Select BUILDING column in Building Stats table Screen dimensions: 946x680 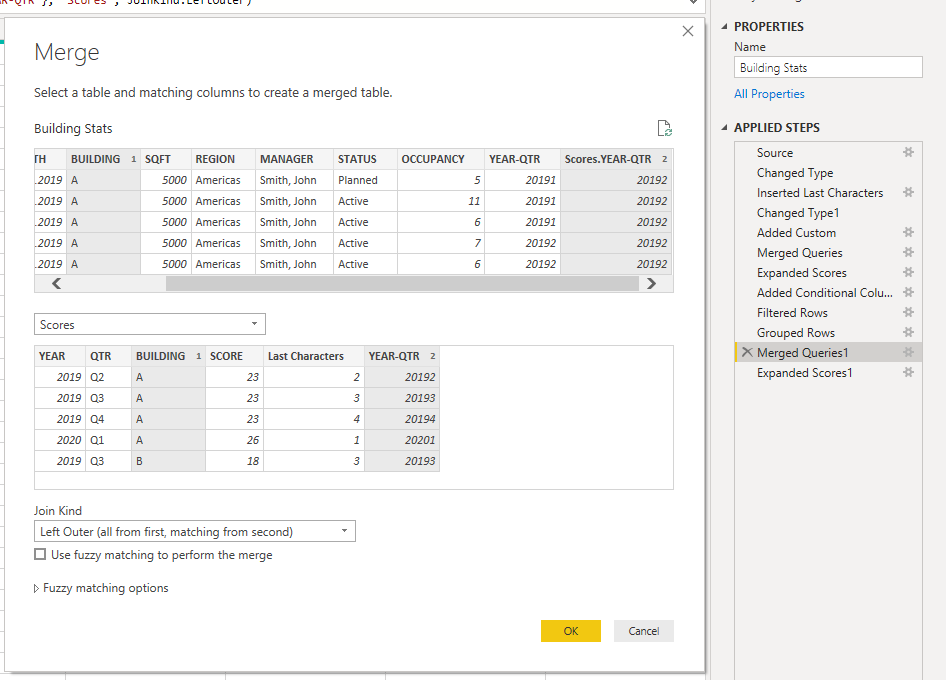click(103, 159)
